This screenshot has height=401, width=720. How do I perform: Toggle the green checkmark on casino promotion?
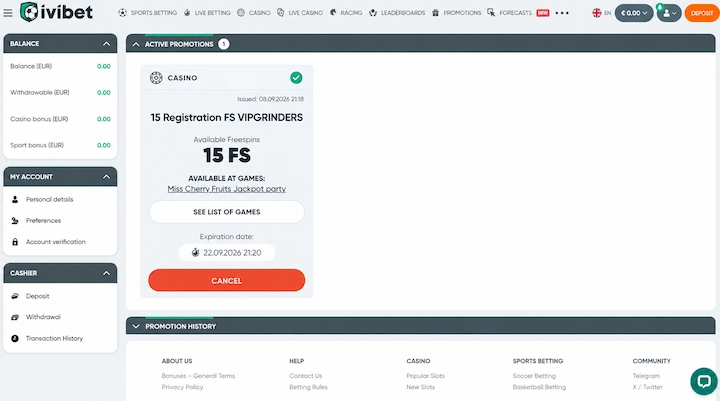(296, 78)
